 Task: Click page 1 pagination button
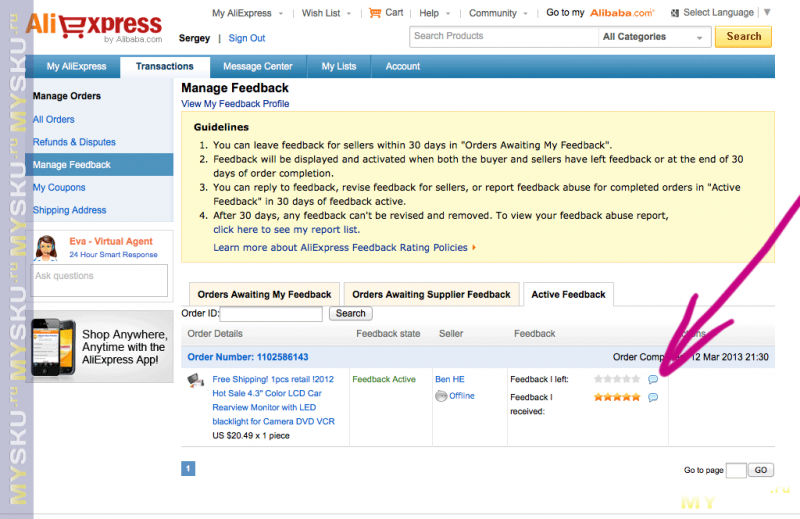click(188, 468)
